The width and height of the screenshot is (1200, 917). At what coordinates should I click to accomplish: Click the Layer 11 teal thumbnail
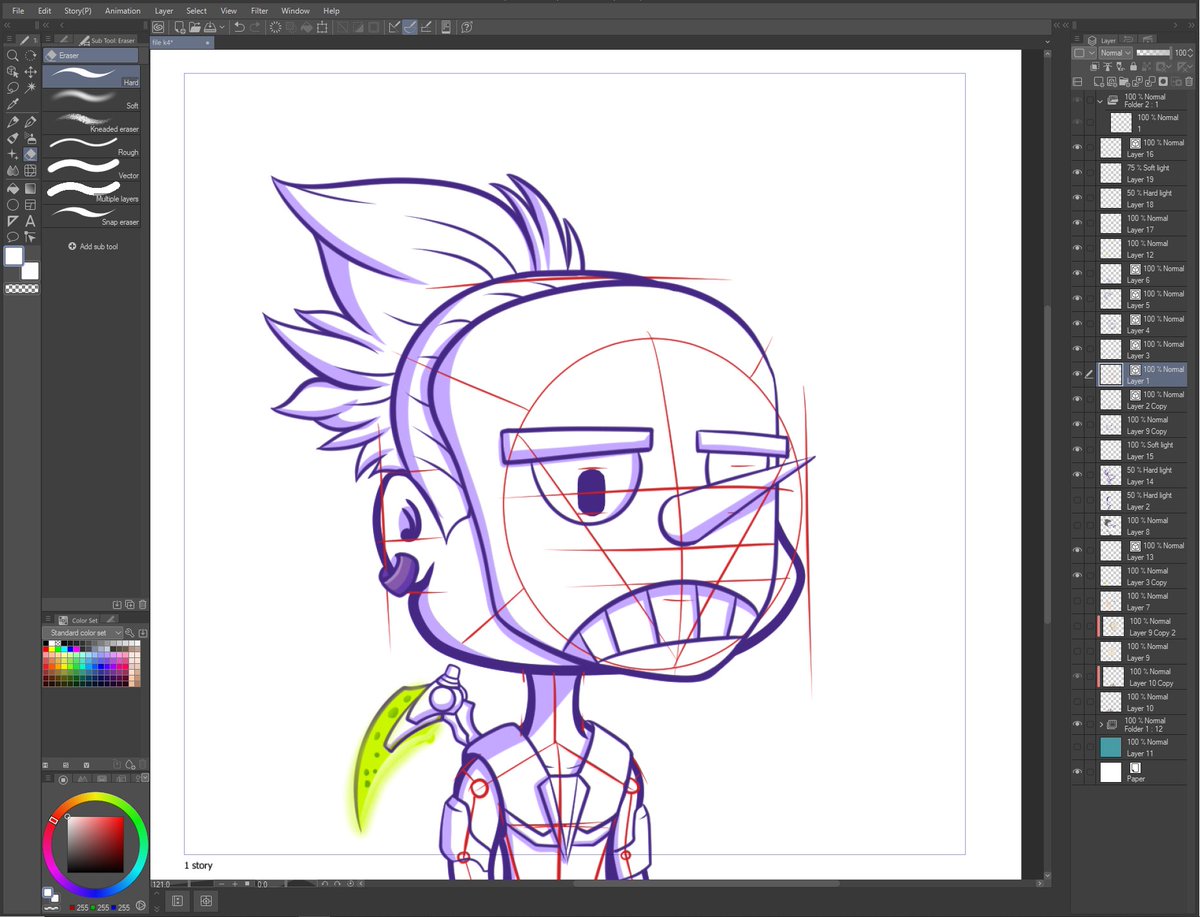[x=1110, y=747]
